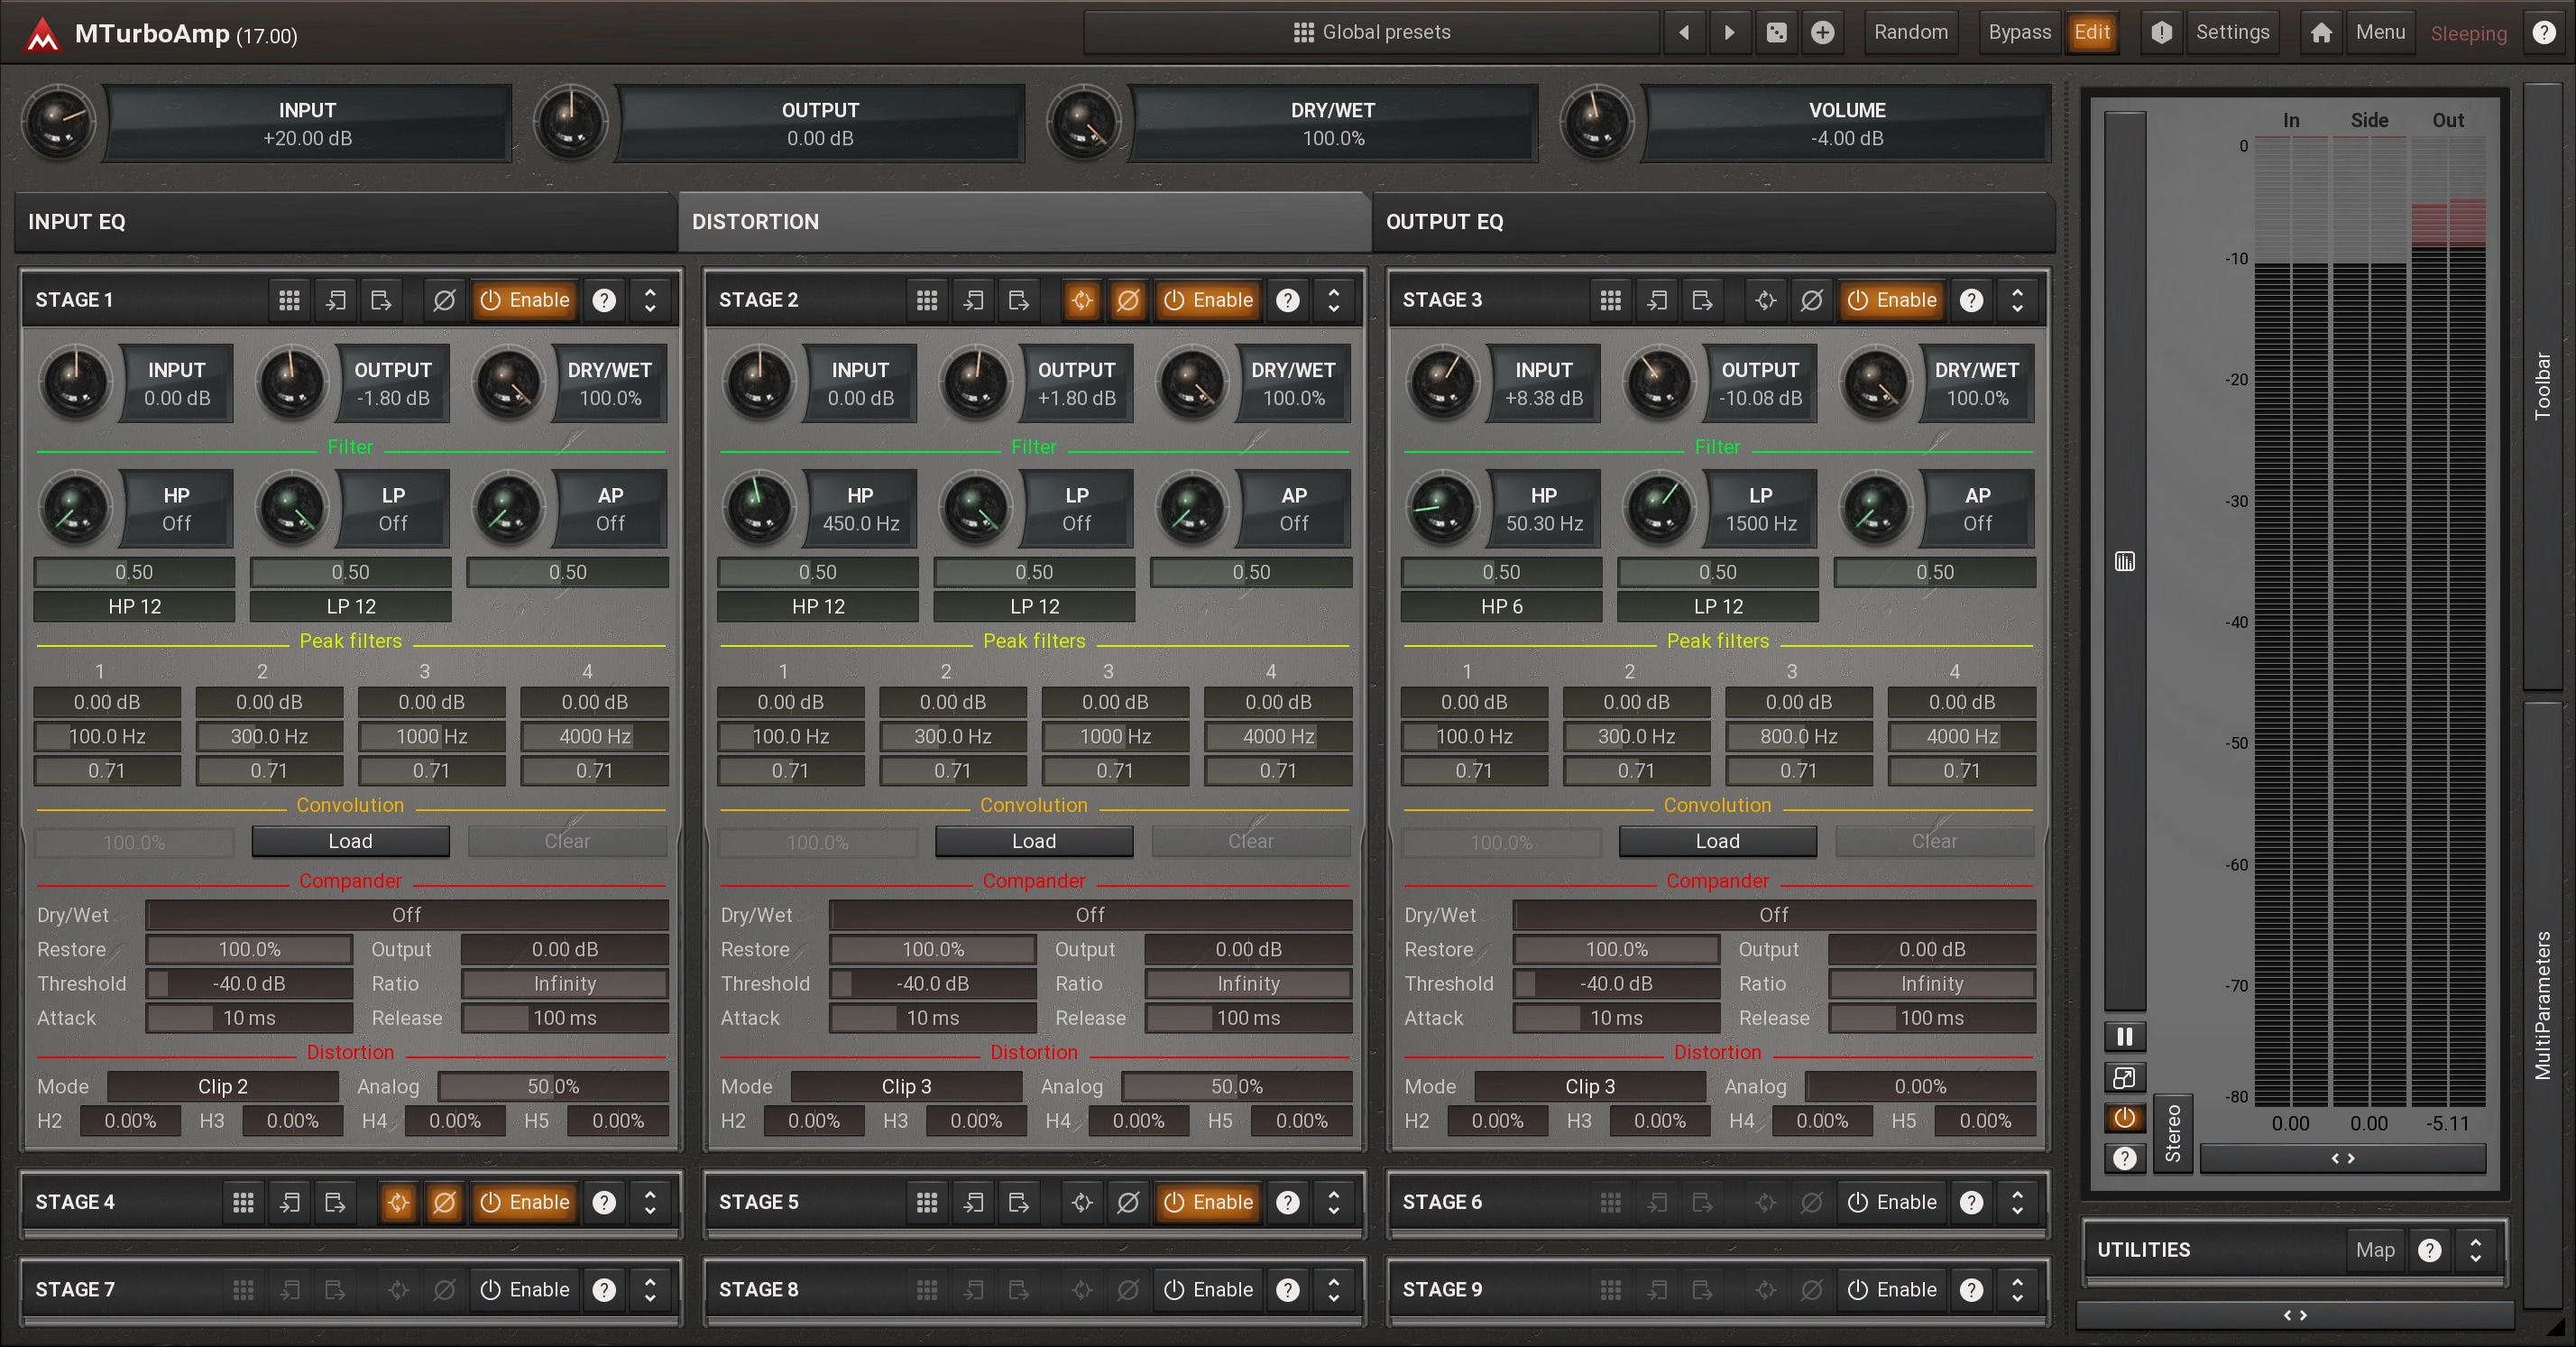Open Stage 1 distortion Mode Clip 2 selector

(222, 1086)
